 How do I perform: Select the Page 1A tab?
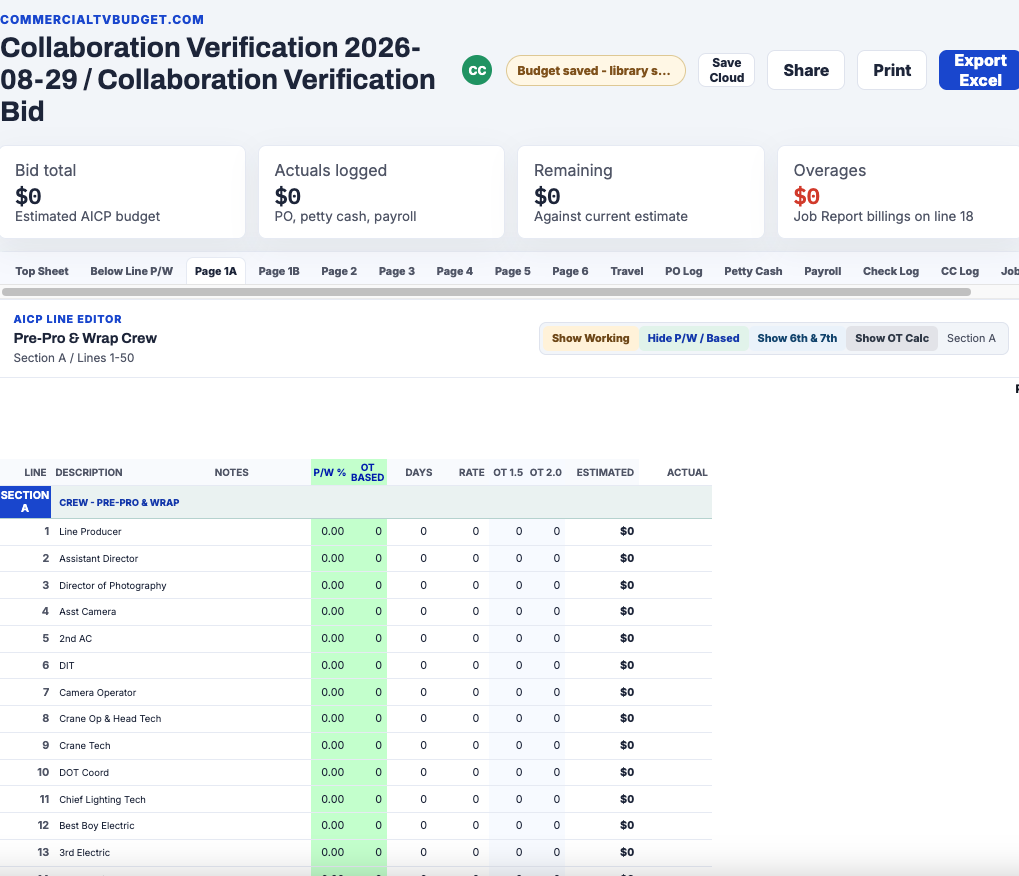(216, 271)
